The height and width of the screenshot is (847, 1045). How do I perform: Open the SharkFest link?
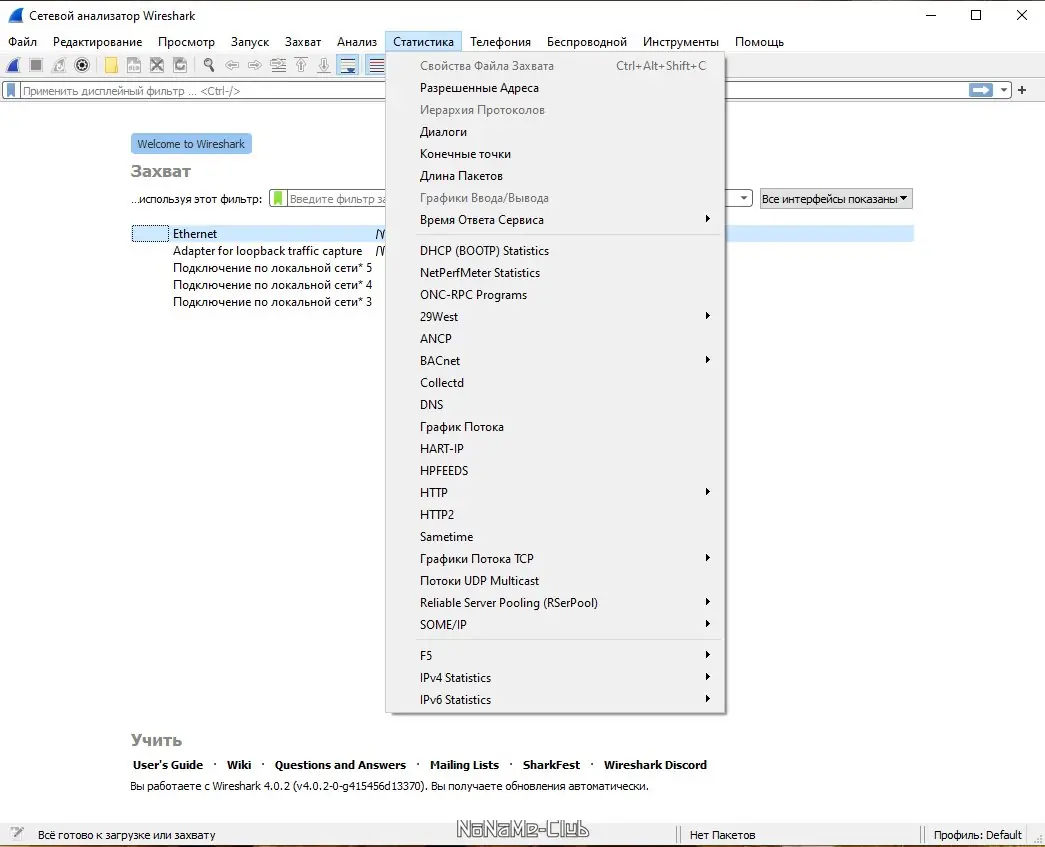(551, 765)
